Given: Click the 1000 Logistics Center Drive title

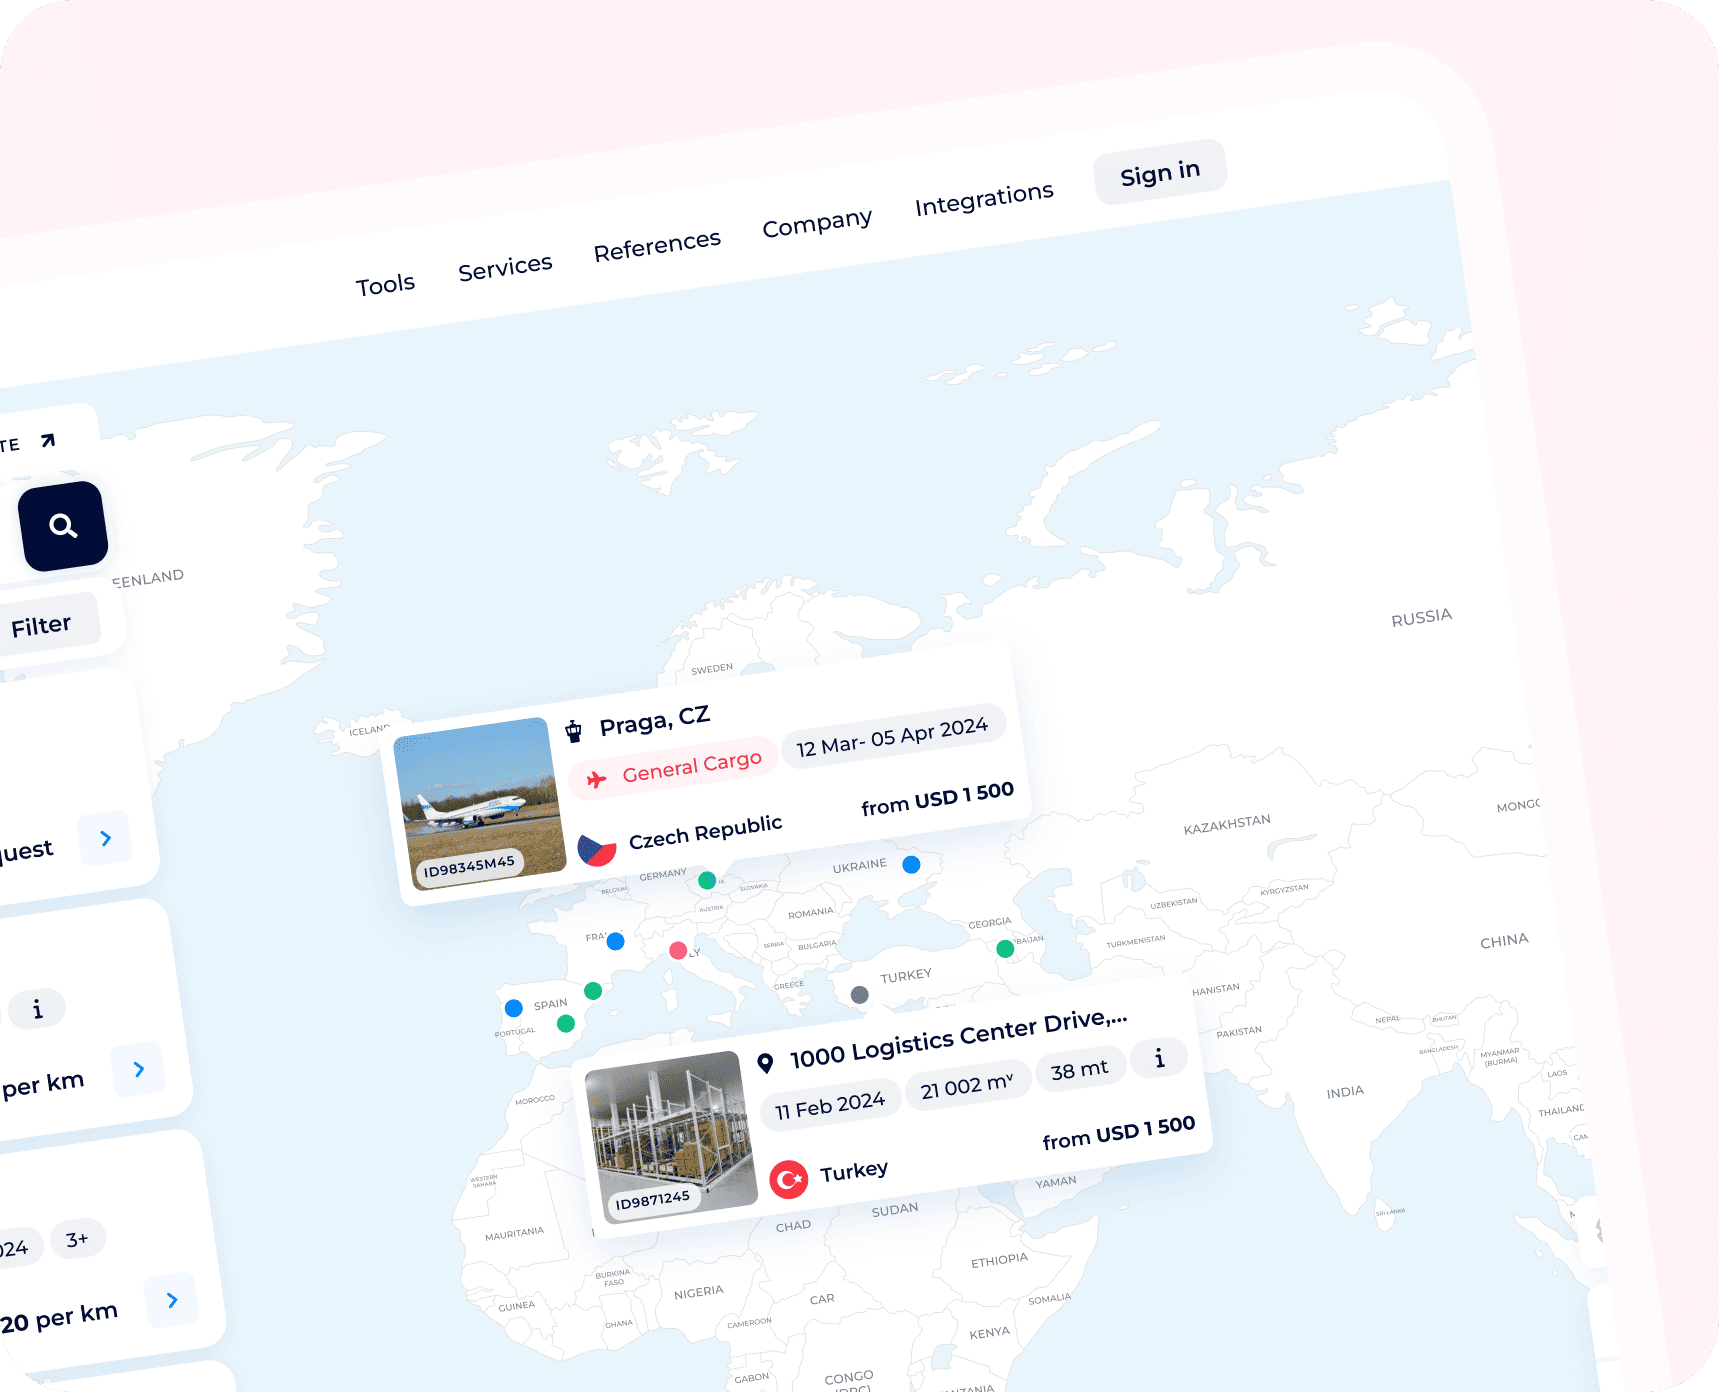Looking at the screenshot, I should tap(959, 1039).
